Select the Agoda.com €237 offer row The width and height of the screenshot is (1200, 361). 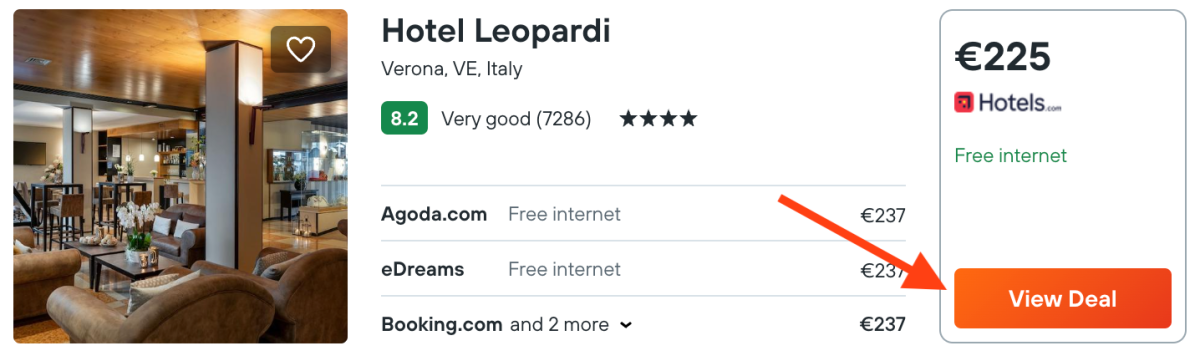click(x=643, y=214)
